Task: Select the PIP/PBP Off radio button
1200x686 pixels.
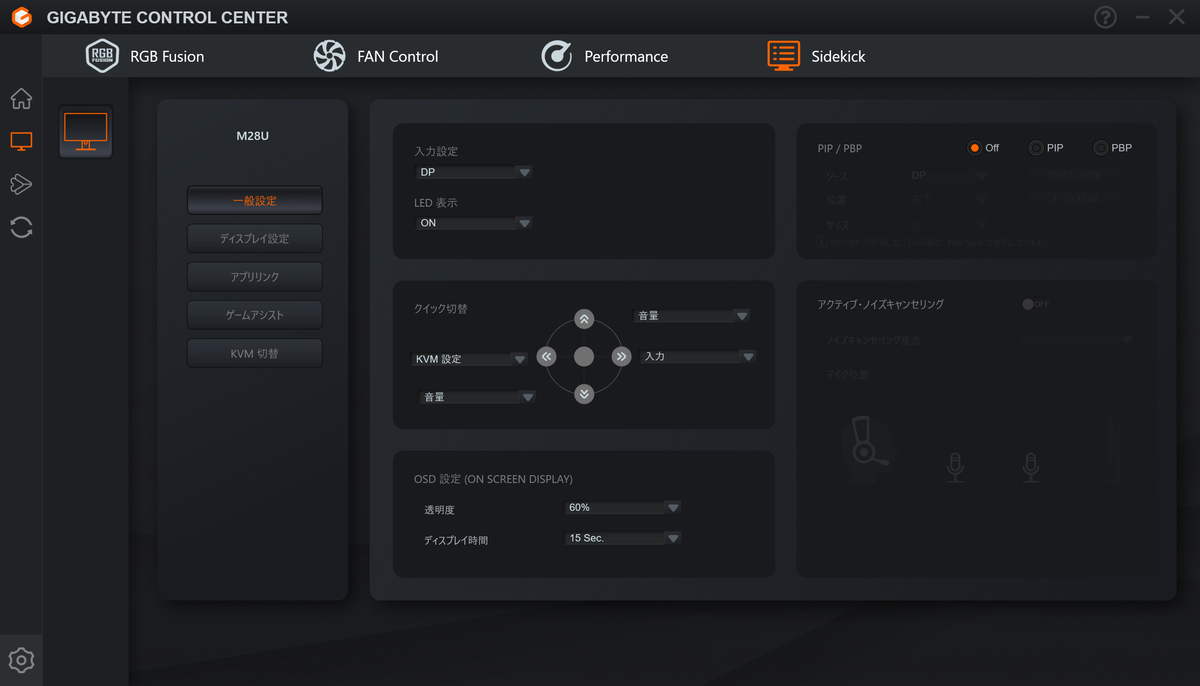Action: (975, 148)
